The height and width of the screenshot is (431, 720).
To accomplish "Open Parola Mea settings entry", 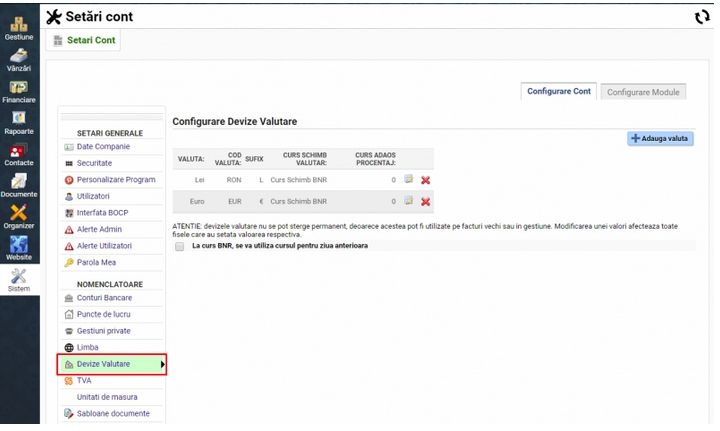I will click(x=99, y=263).
